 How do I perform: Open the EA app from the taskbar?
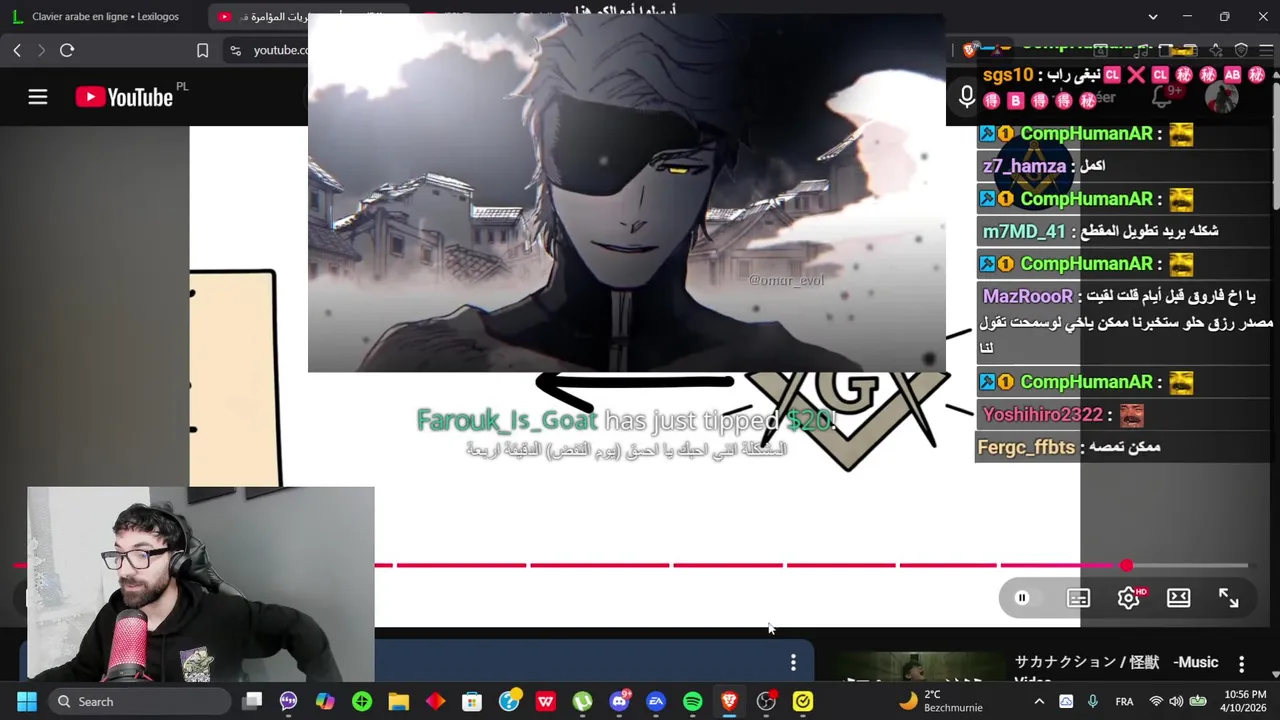656,701
